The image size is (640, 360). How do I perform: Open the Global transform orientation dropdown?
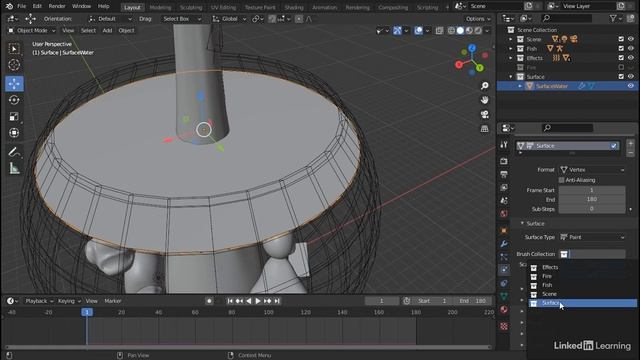pyautogui.click(x=229, y=19)
